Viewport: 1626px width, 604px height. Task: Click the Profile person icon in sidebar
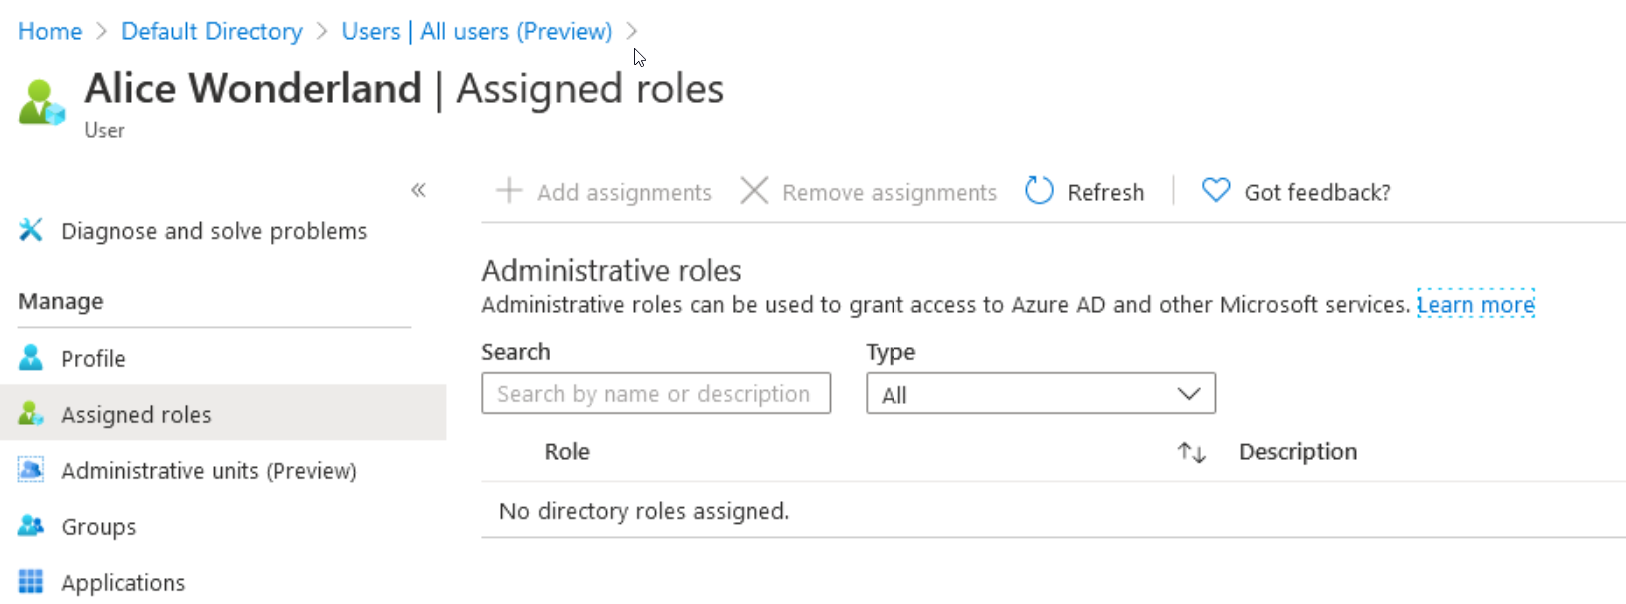tap(31, 358)
